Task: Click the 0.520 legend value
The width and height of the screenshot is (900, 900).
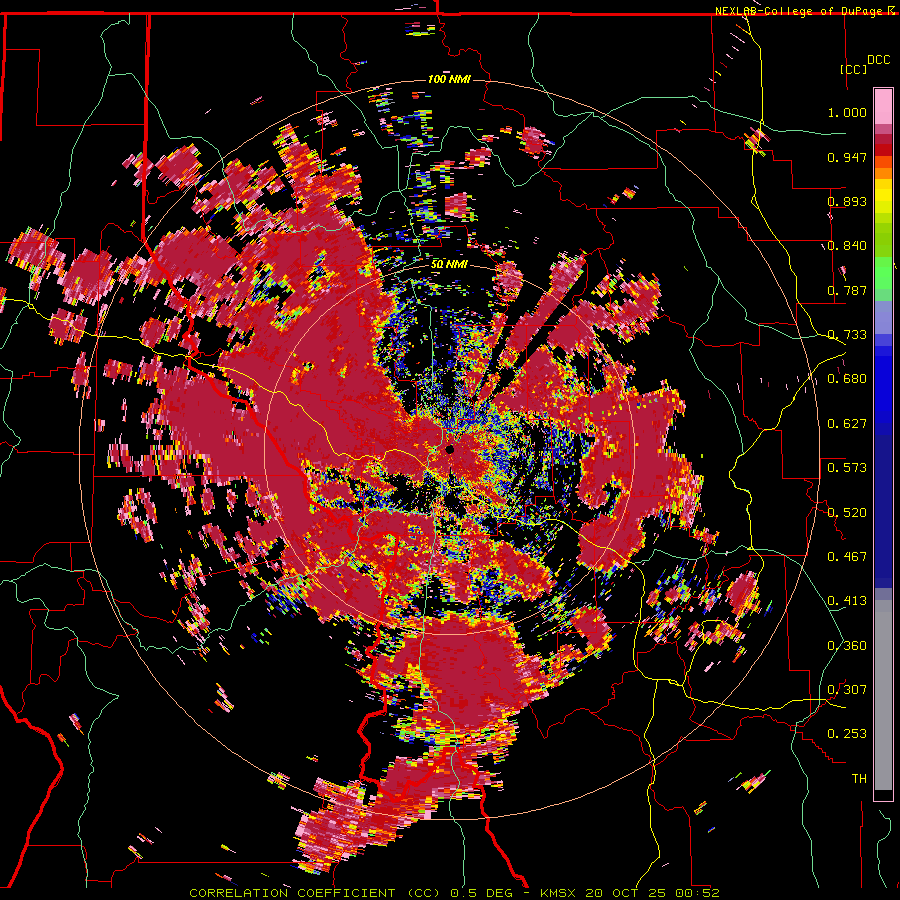Action: [847, 513]
